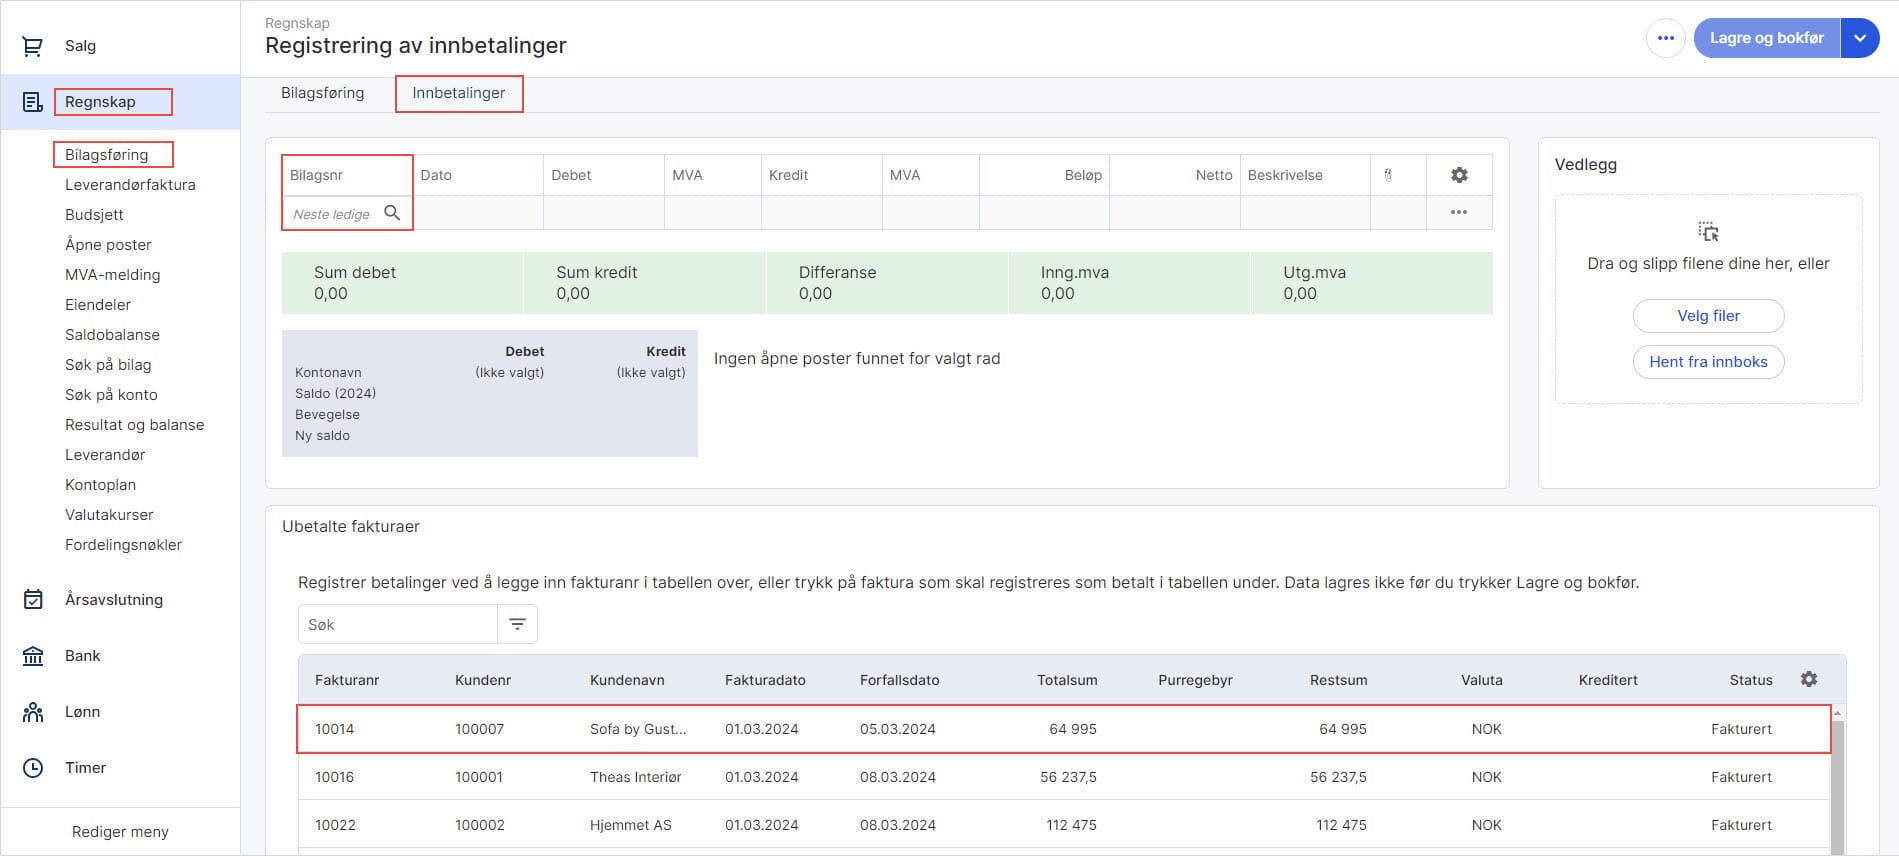Click Hent fra innboks button
The width and height of the screenshot is (1899, 856).
1708,362
